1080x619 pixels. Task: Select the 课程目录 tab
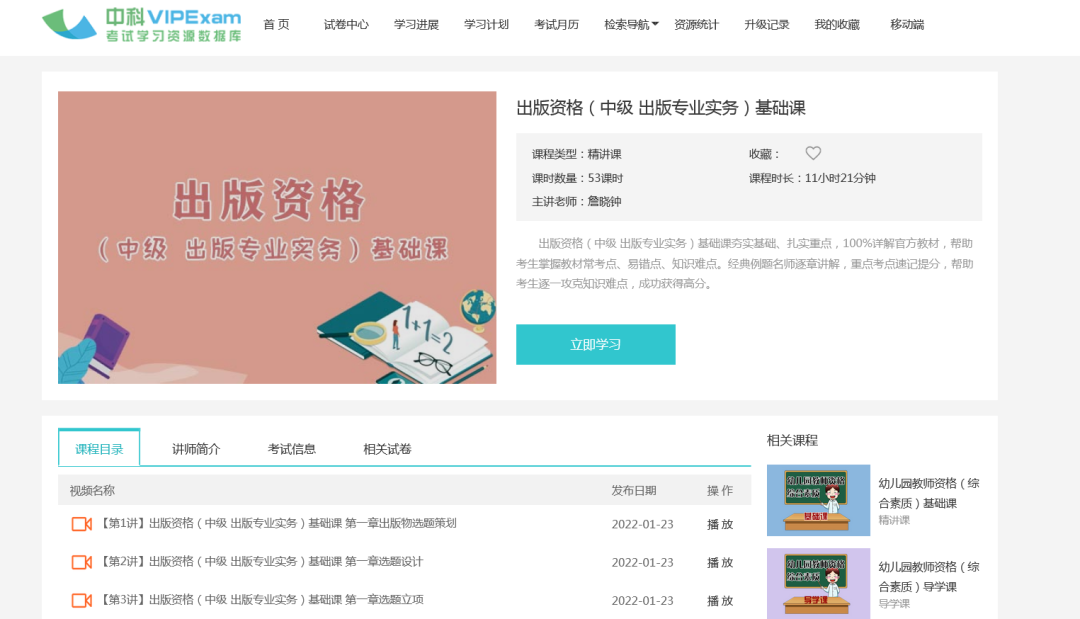click(99, 449)
